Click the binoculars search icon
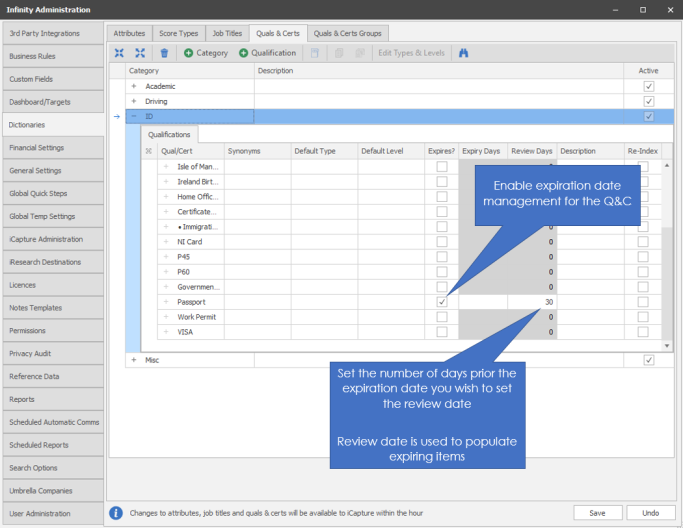The height and width of the screenshot is (528, 683). coord(464,53)
